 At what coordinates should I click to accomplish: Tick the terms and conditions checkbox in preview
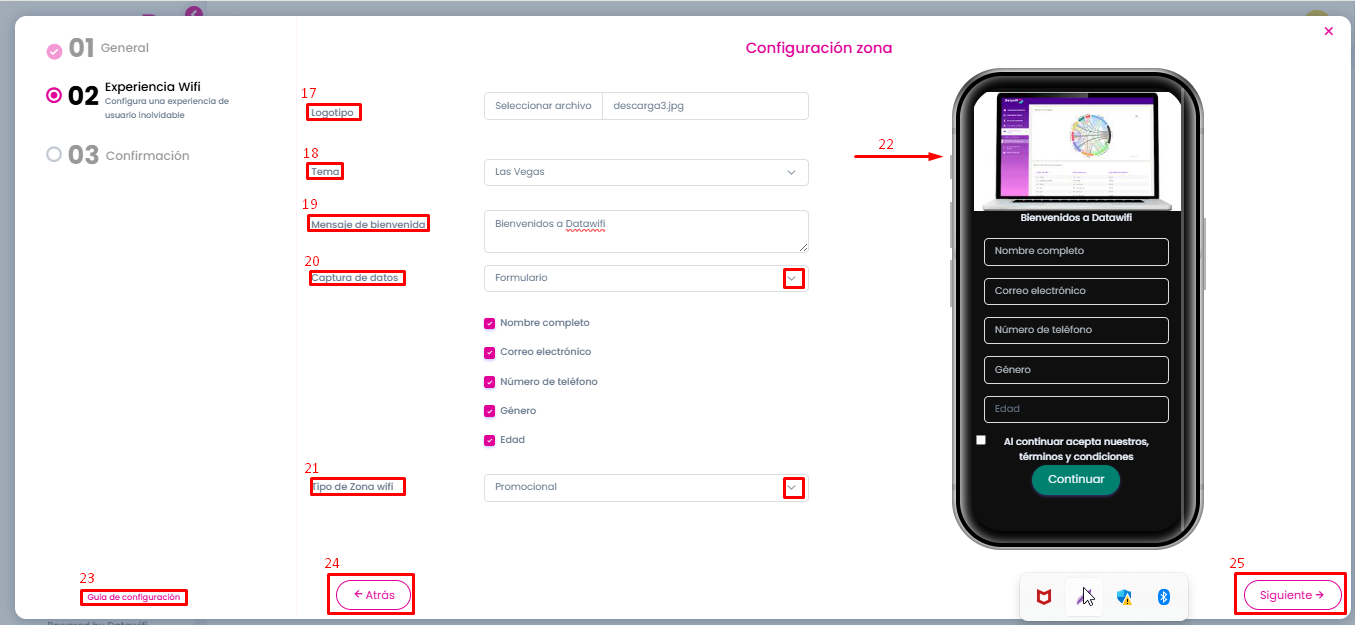click(981, 440)
